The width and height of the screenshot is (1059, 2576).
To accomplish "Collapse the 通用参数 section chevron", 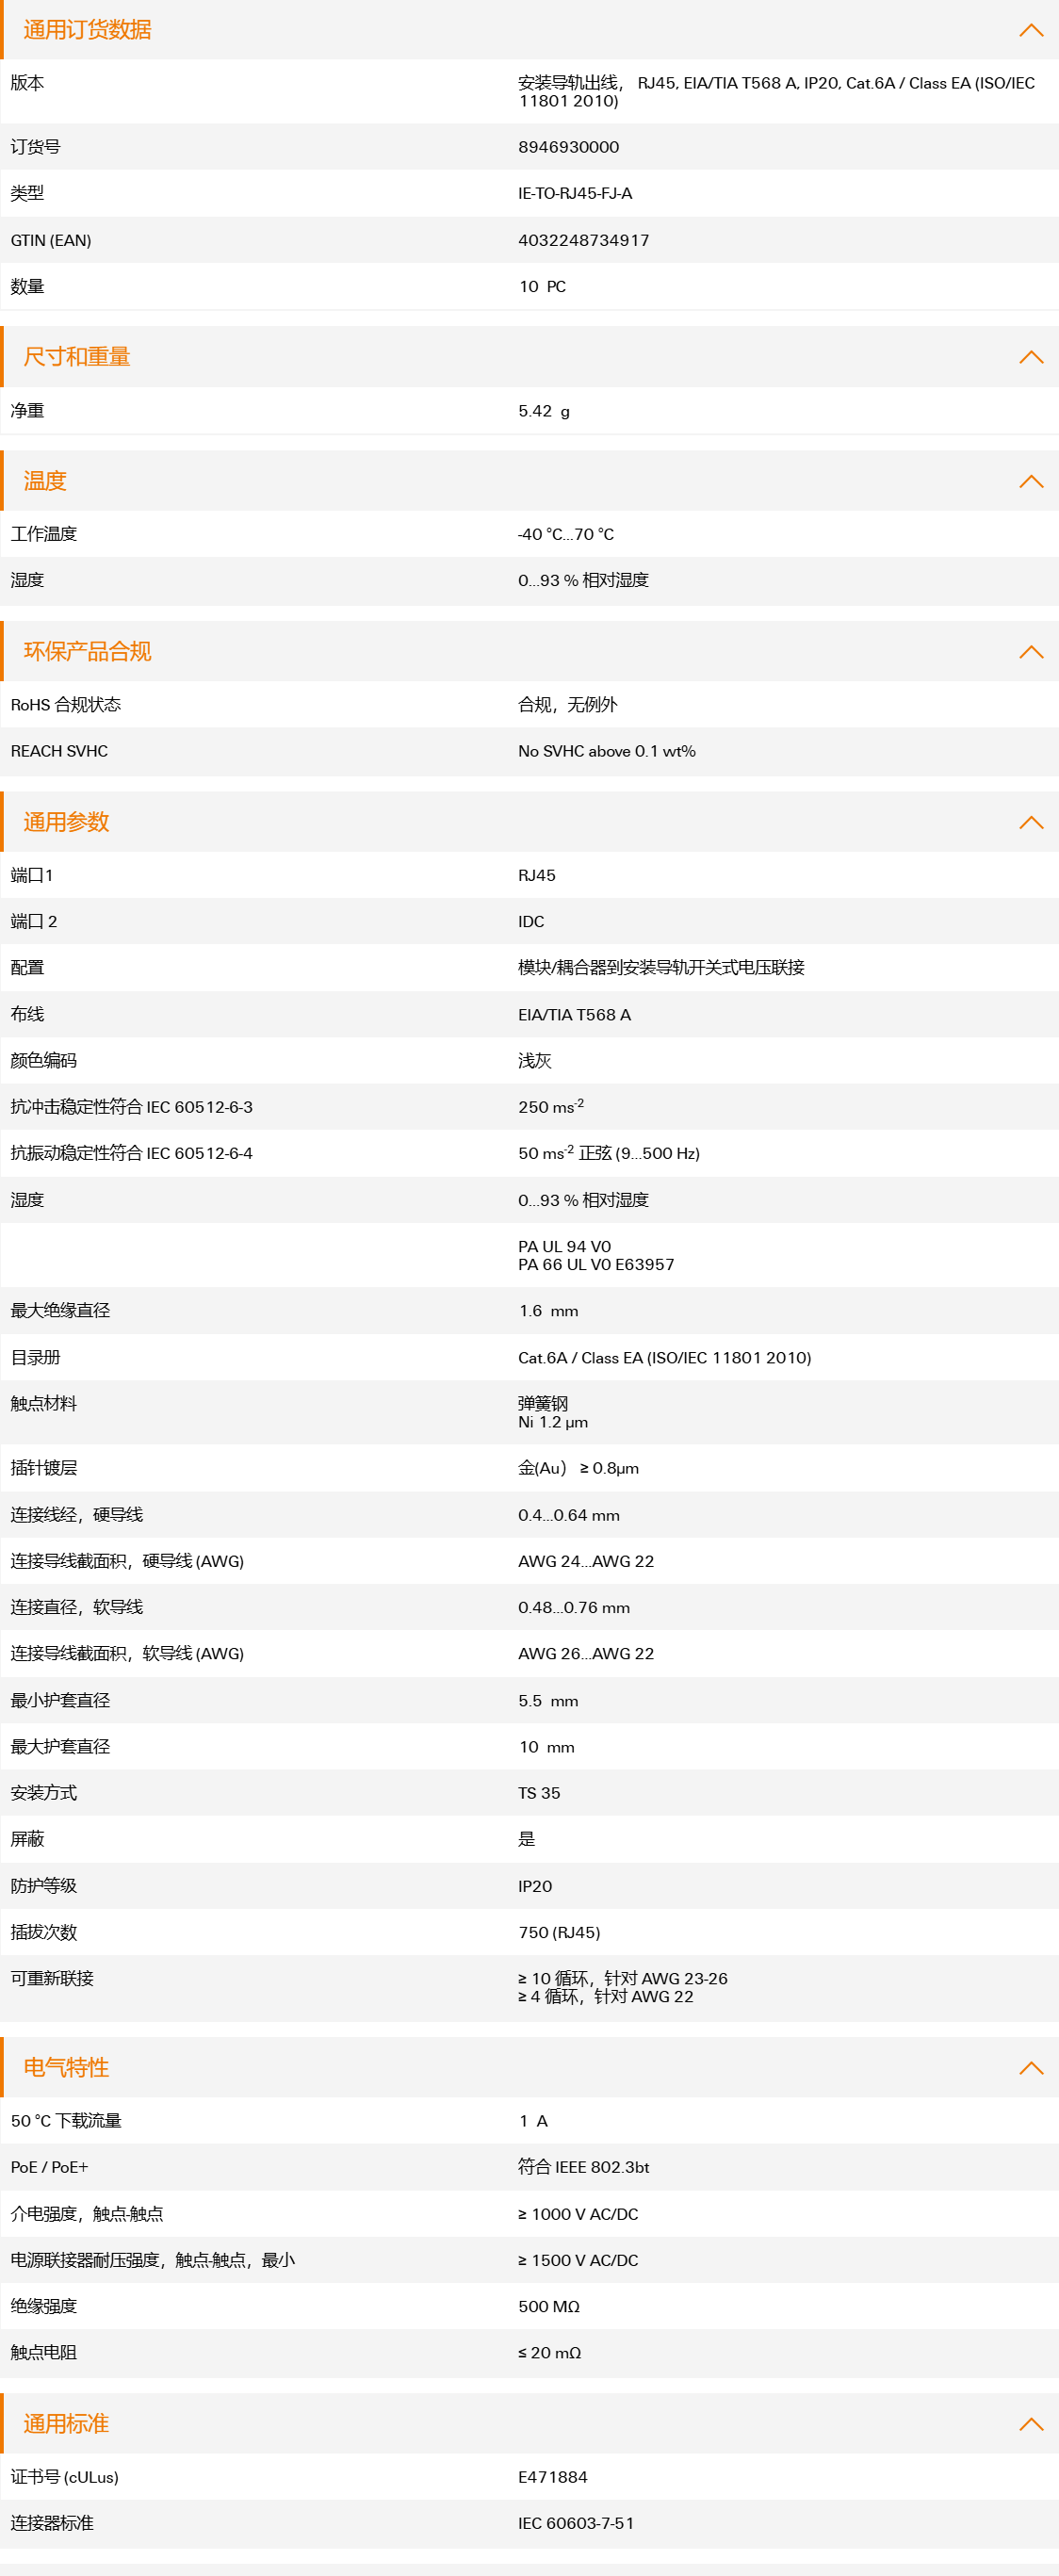I will click(x=1031, y=822).
